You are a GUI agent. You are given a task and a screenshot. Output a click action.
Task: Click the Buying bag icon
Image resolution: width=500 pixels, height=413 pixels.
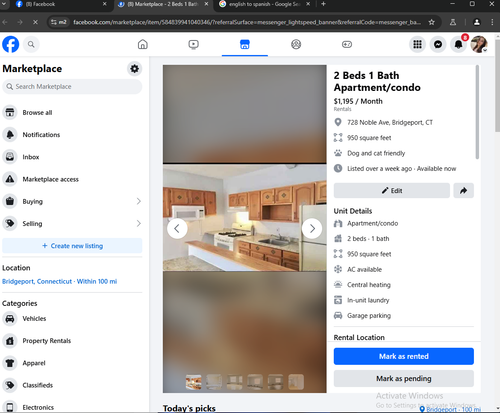10,201
